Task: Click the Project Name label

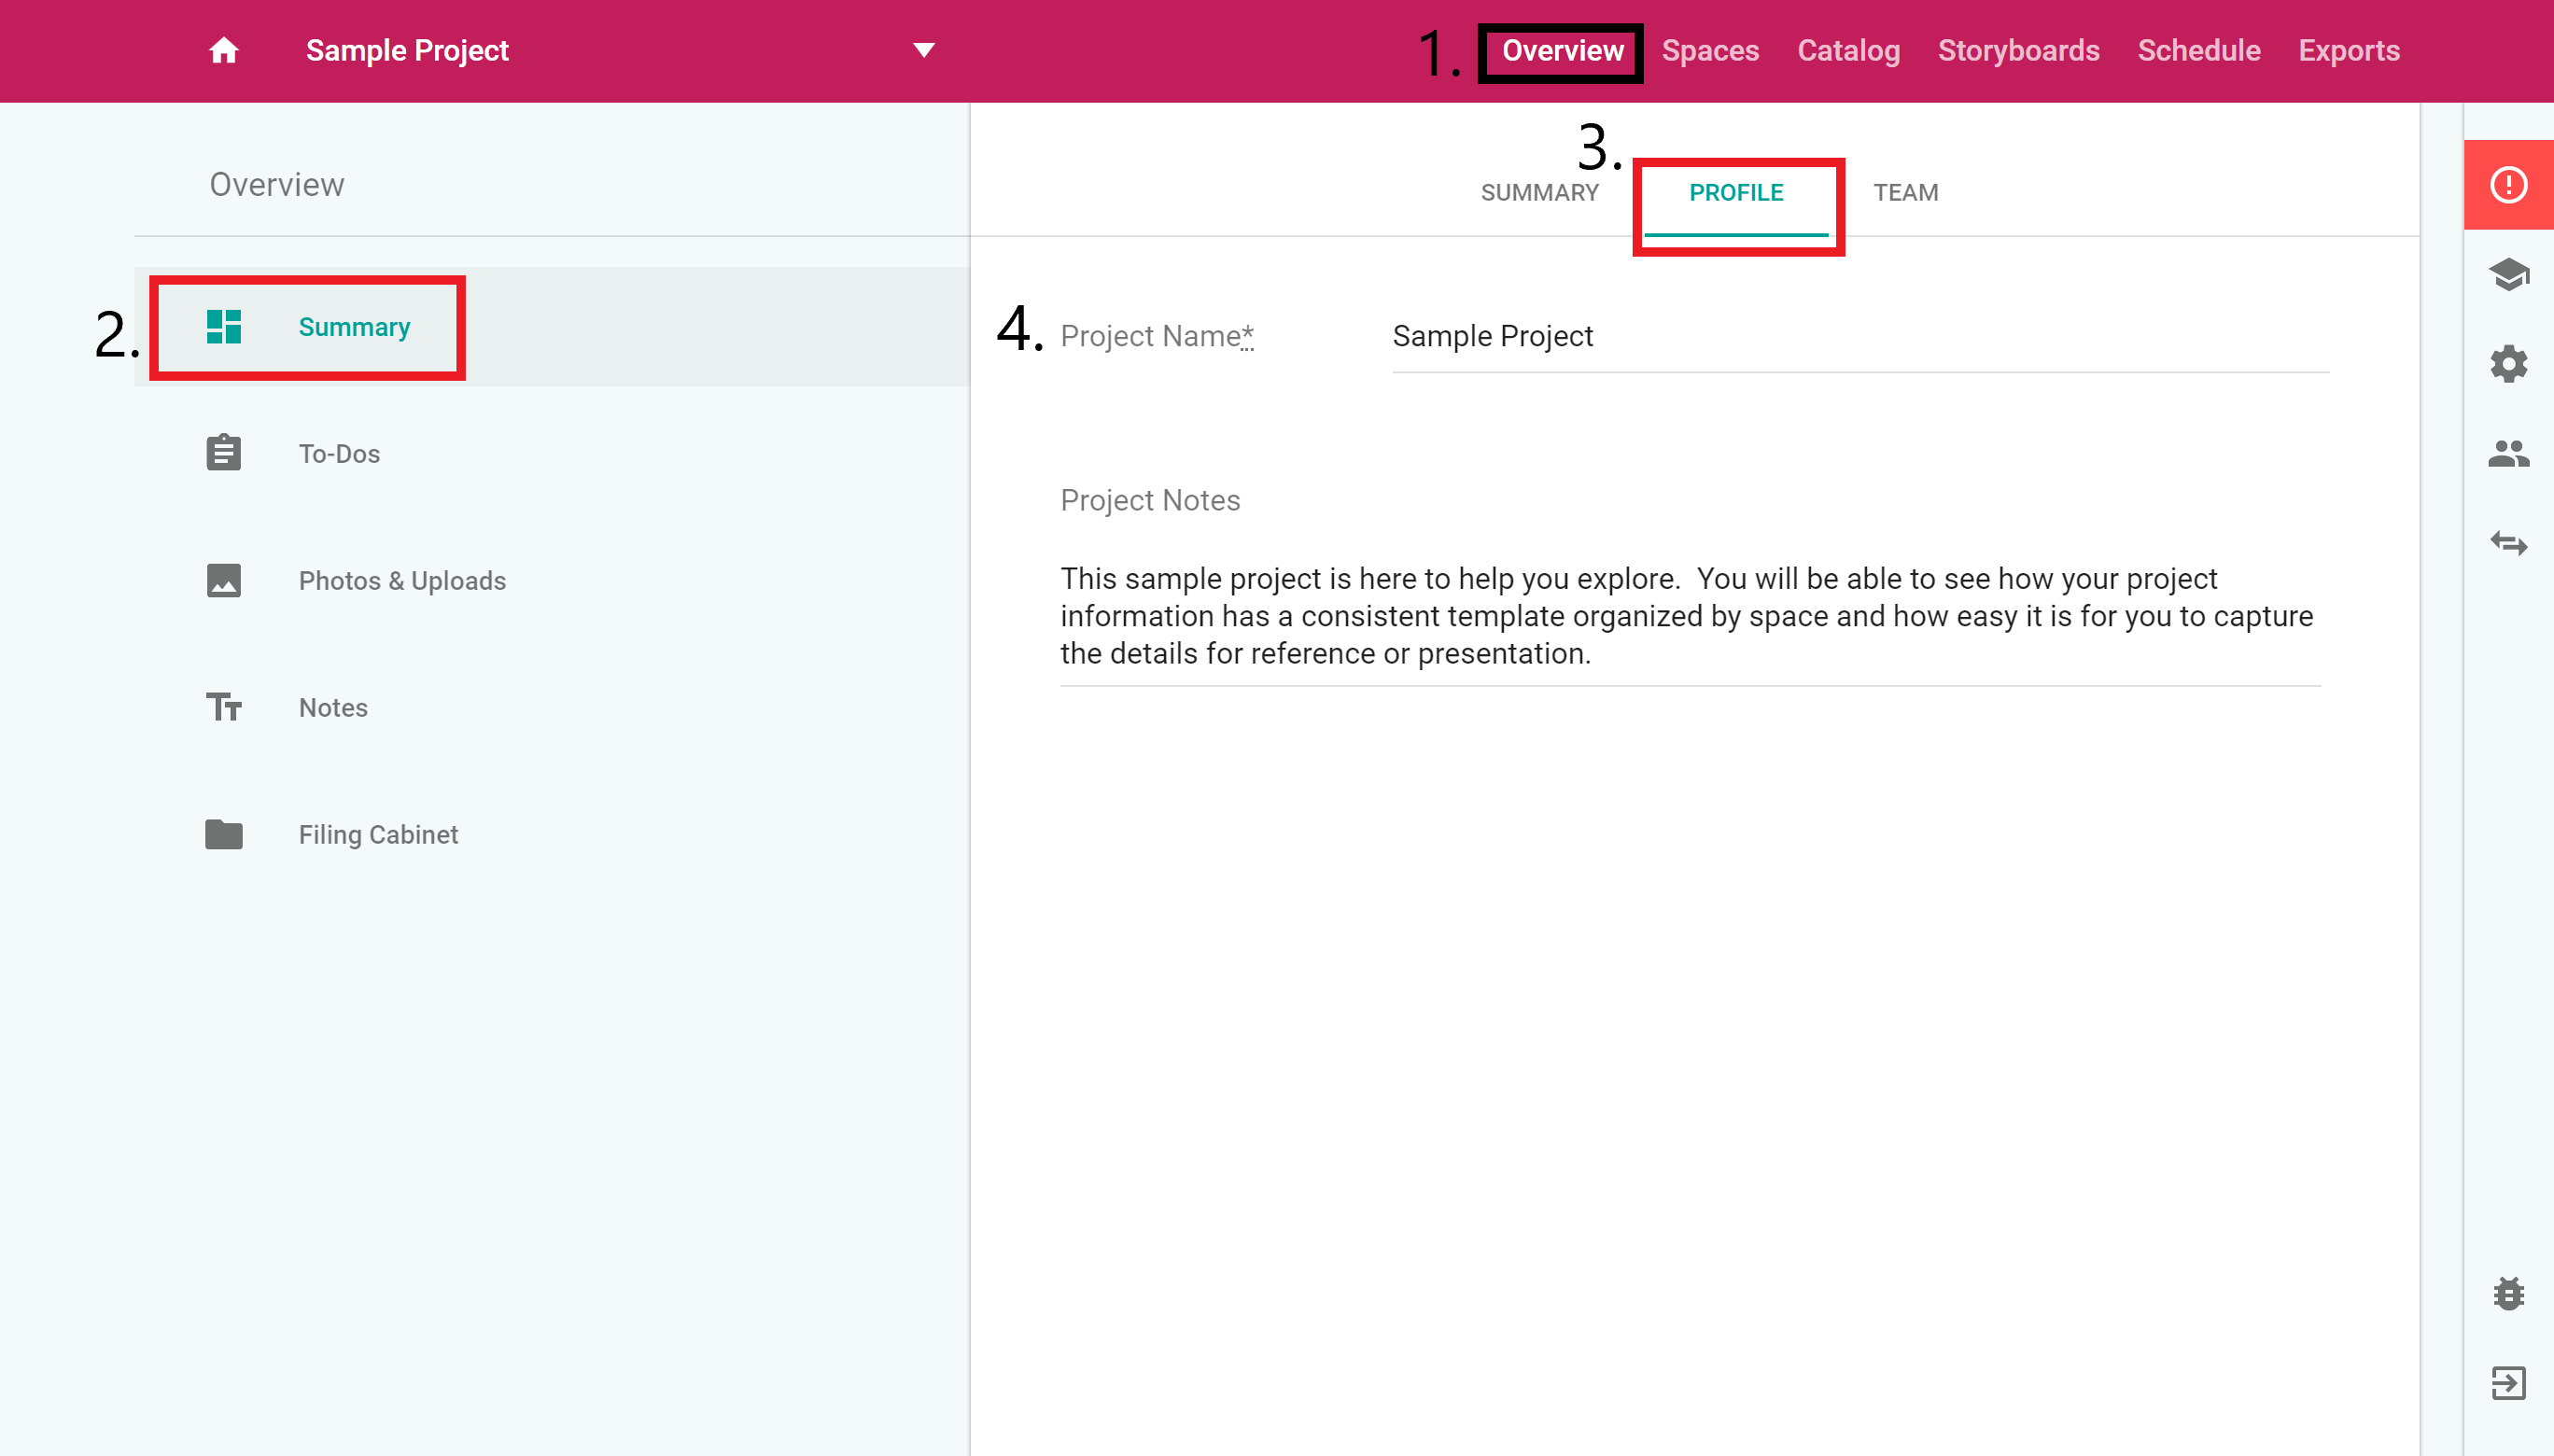Action: (x=1157, y=336)
